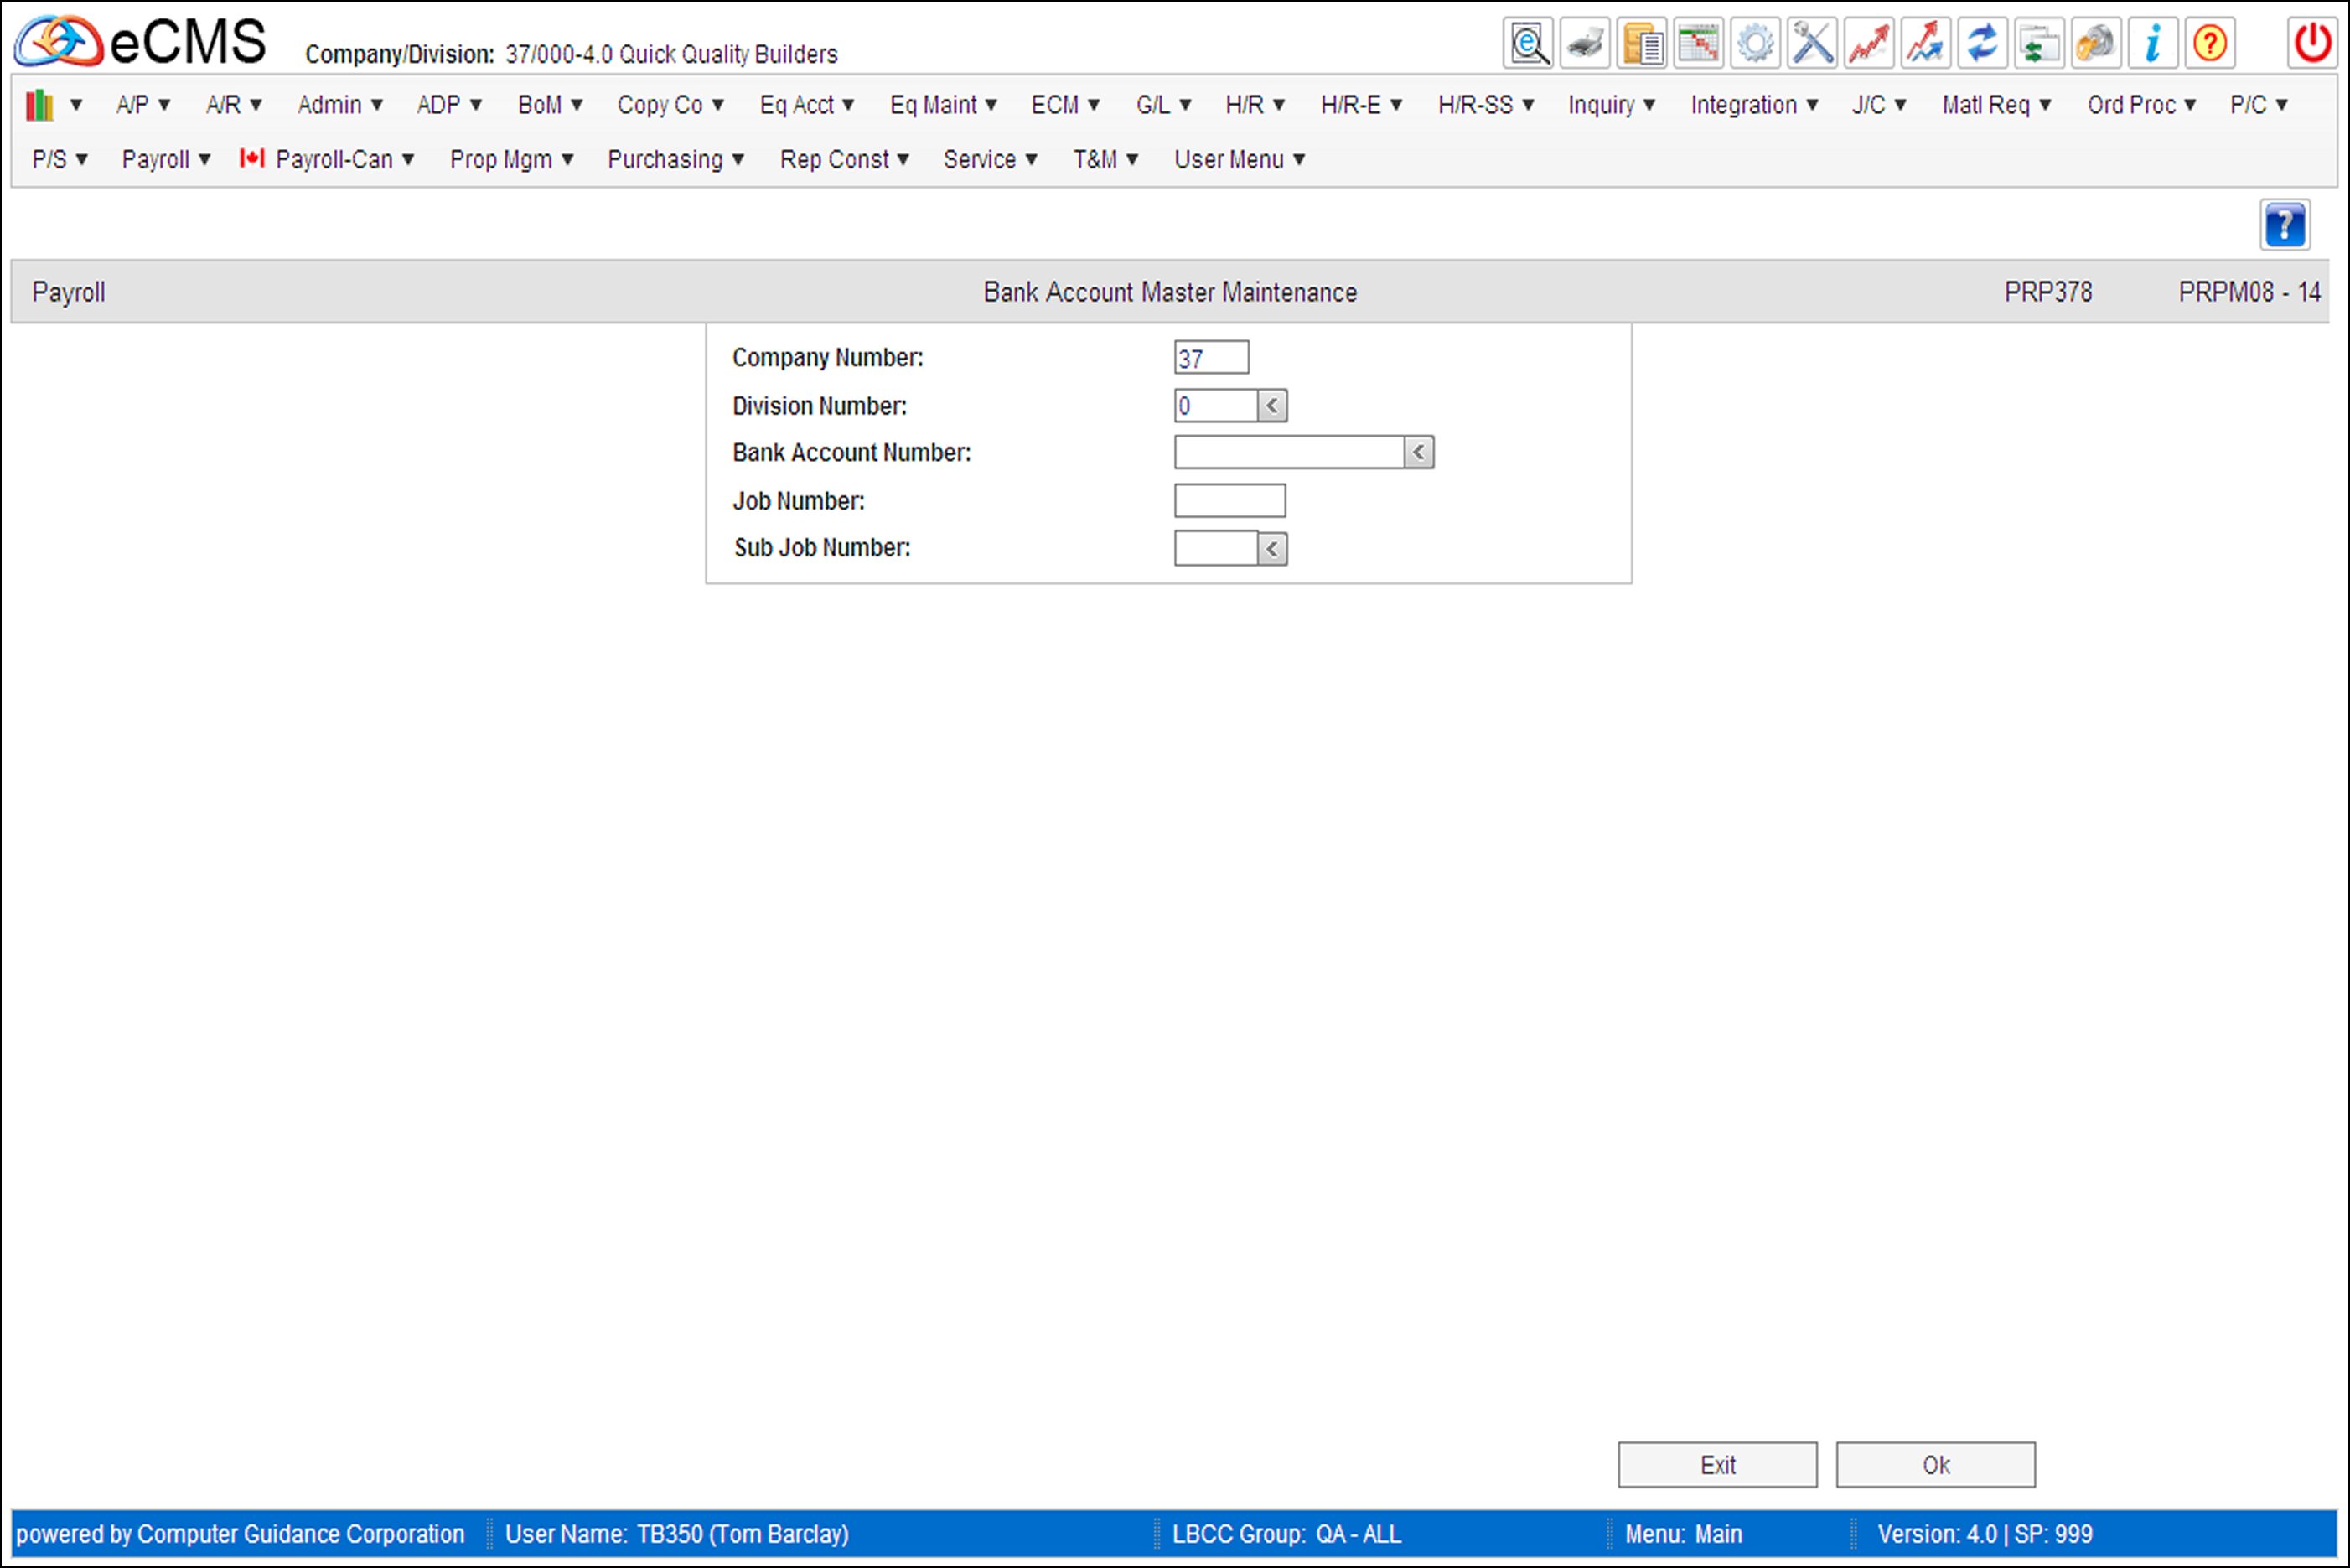Click the single red trend arrow icon
This screenshot has height=1568, width=2350.
tap(1869, 43)
